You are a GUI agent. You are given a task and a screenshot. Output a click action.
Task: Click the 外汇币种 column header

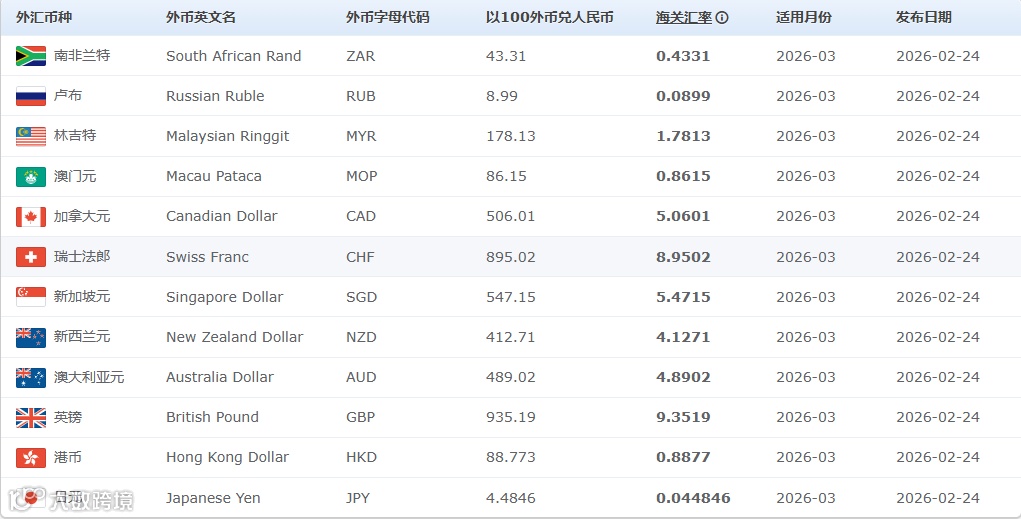pyautogui.click(x=44, y=18)
